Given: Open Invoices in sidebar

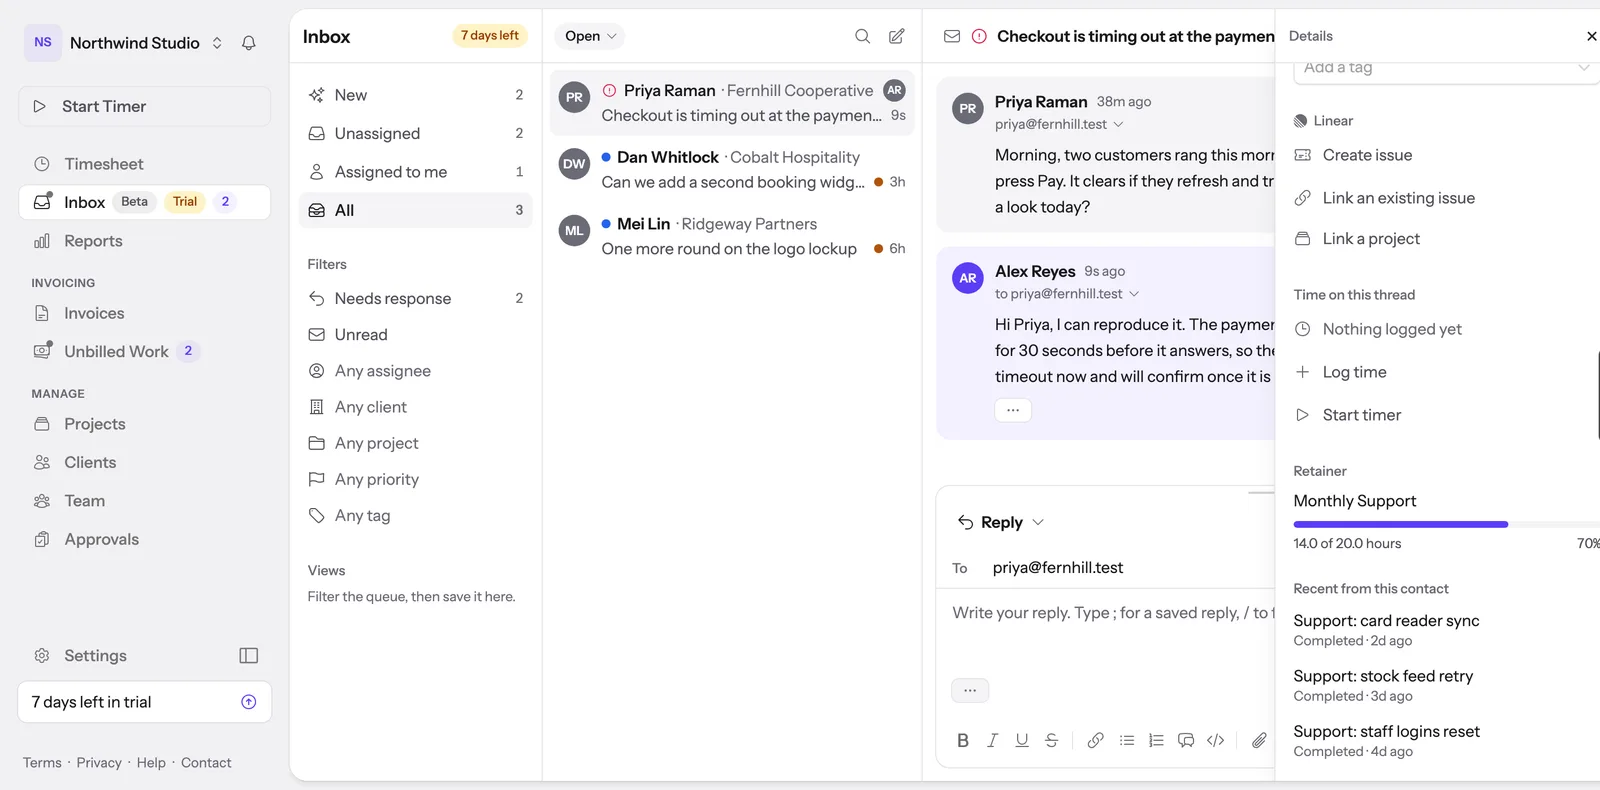Looking at the screenshot, I should (144, 313).
